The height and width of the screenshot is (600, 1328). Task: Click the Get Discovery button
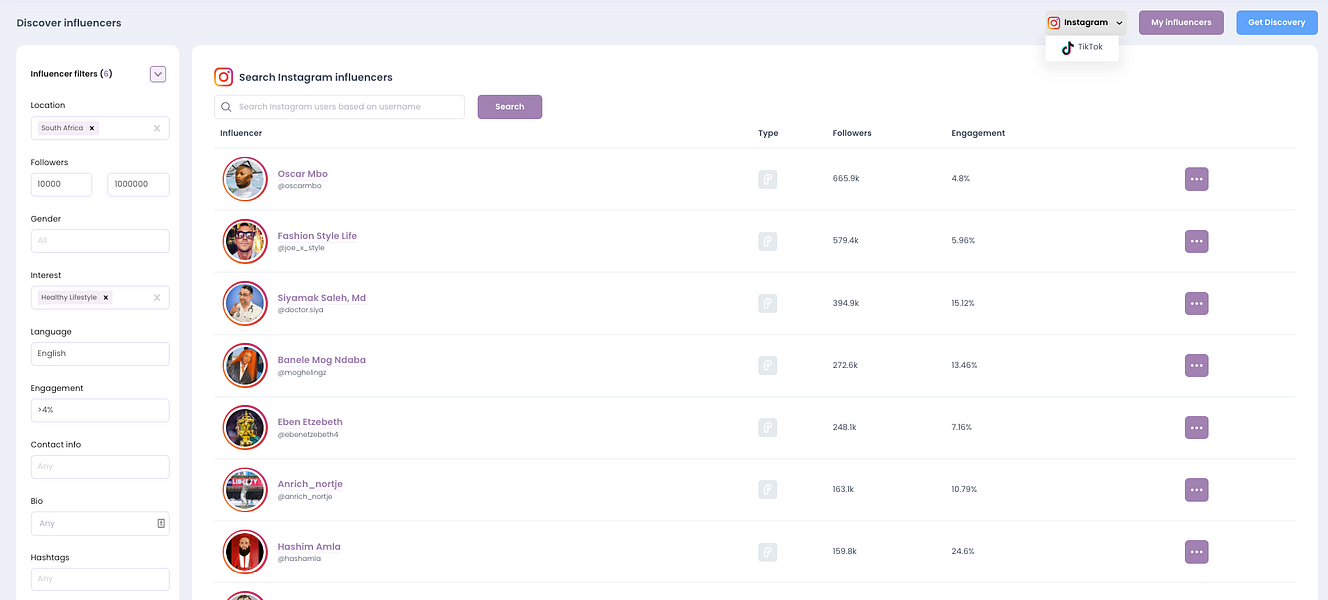coord(1277,22)
